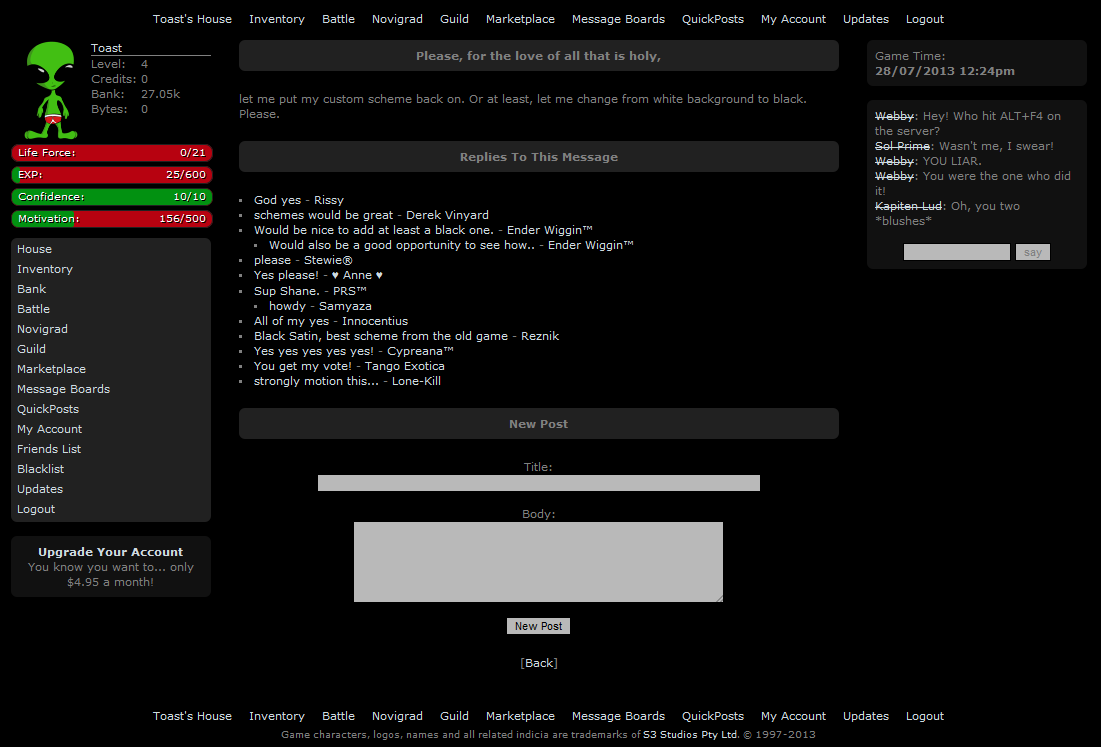Open the 'God yes' reply by Rissy

(x=277, y=200)
